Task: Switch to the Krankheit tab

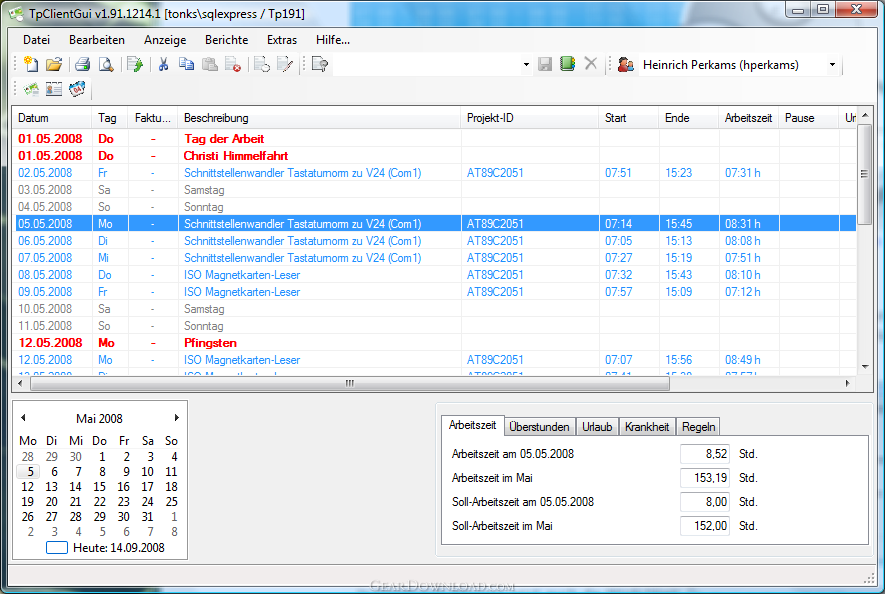Action: (x=647, y=427)
